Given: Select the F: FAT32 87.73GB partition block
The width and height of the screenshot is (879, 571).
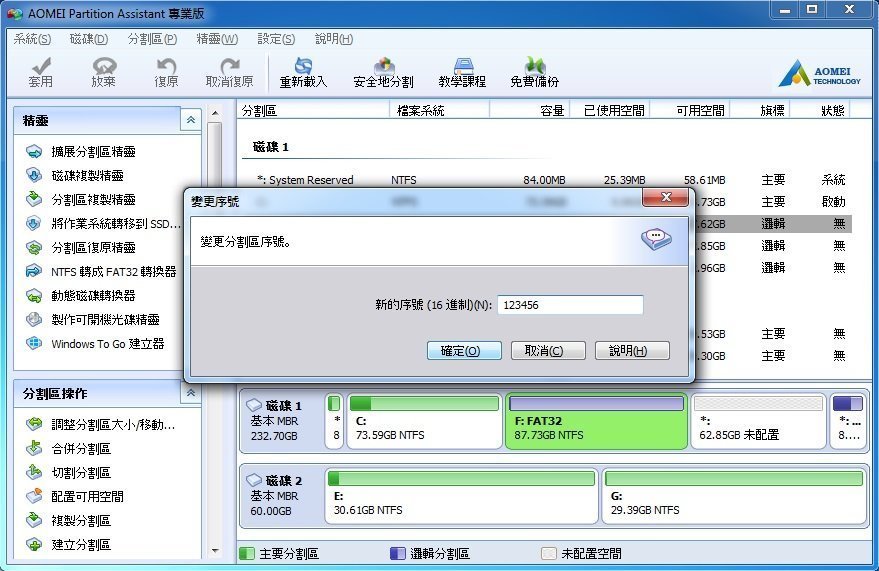Looking at the screenshot, I should [x=596, y=421].
